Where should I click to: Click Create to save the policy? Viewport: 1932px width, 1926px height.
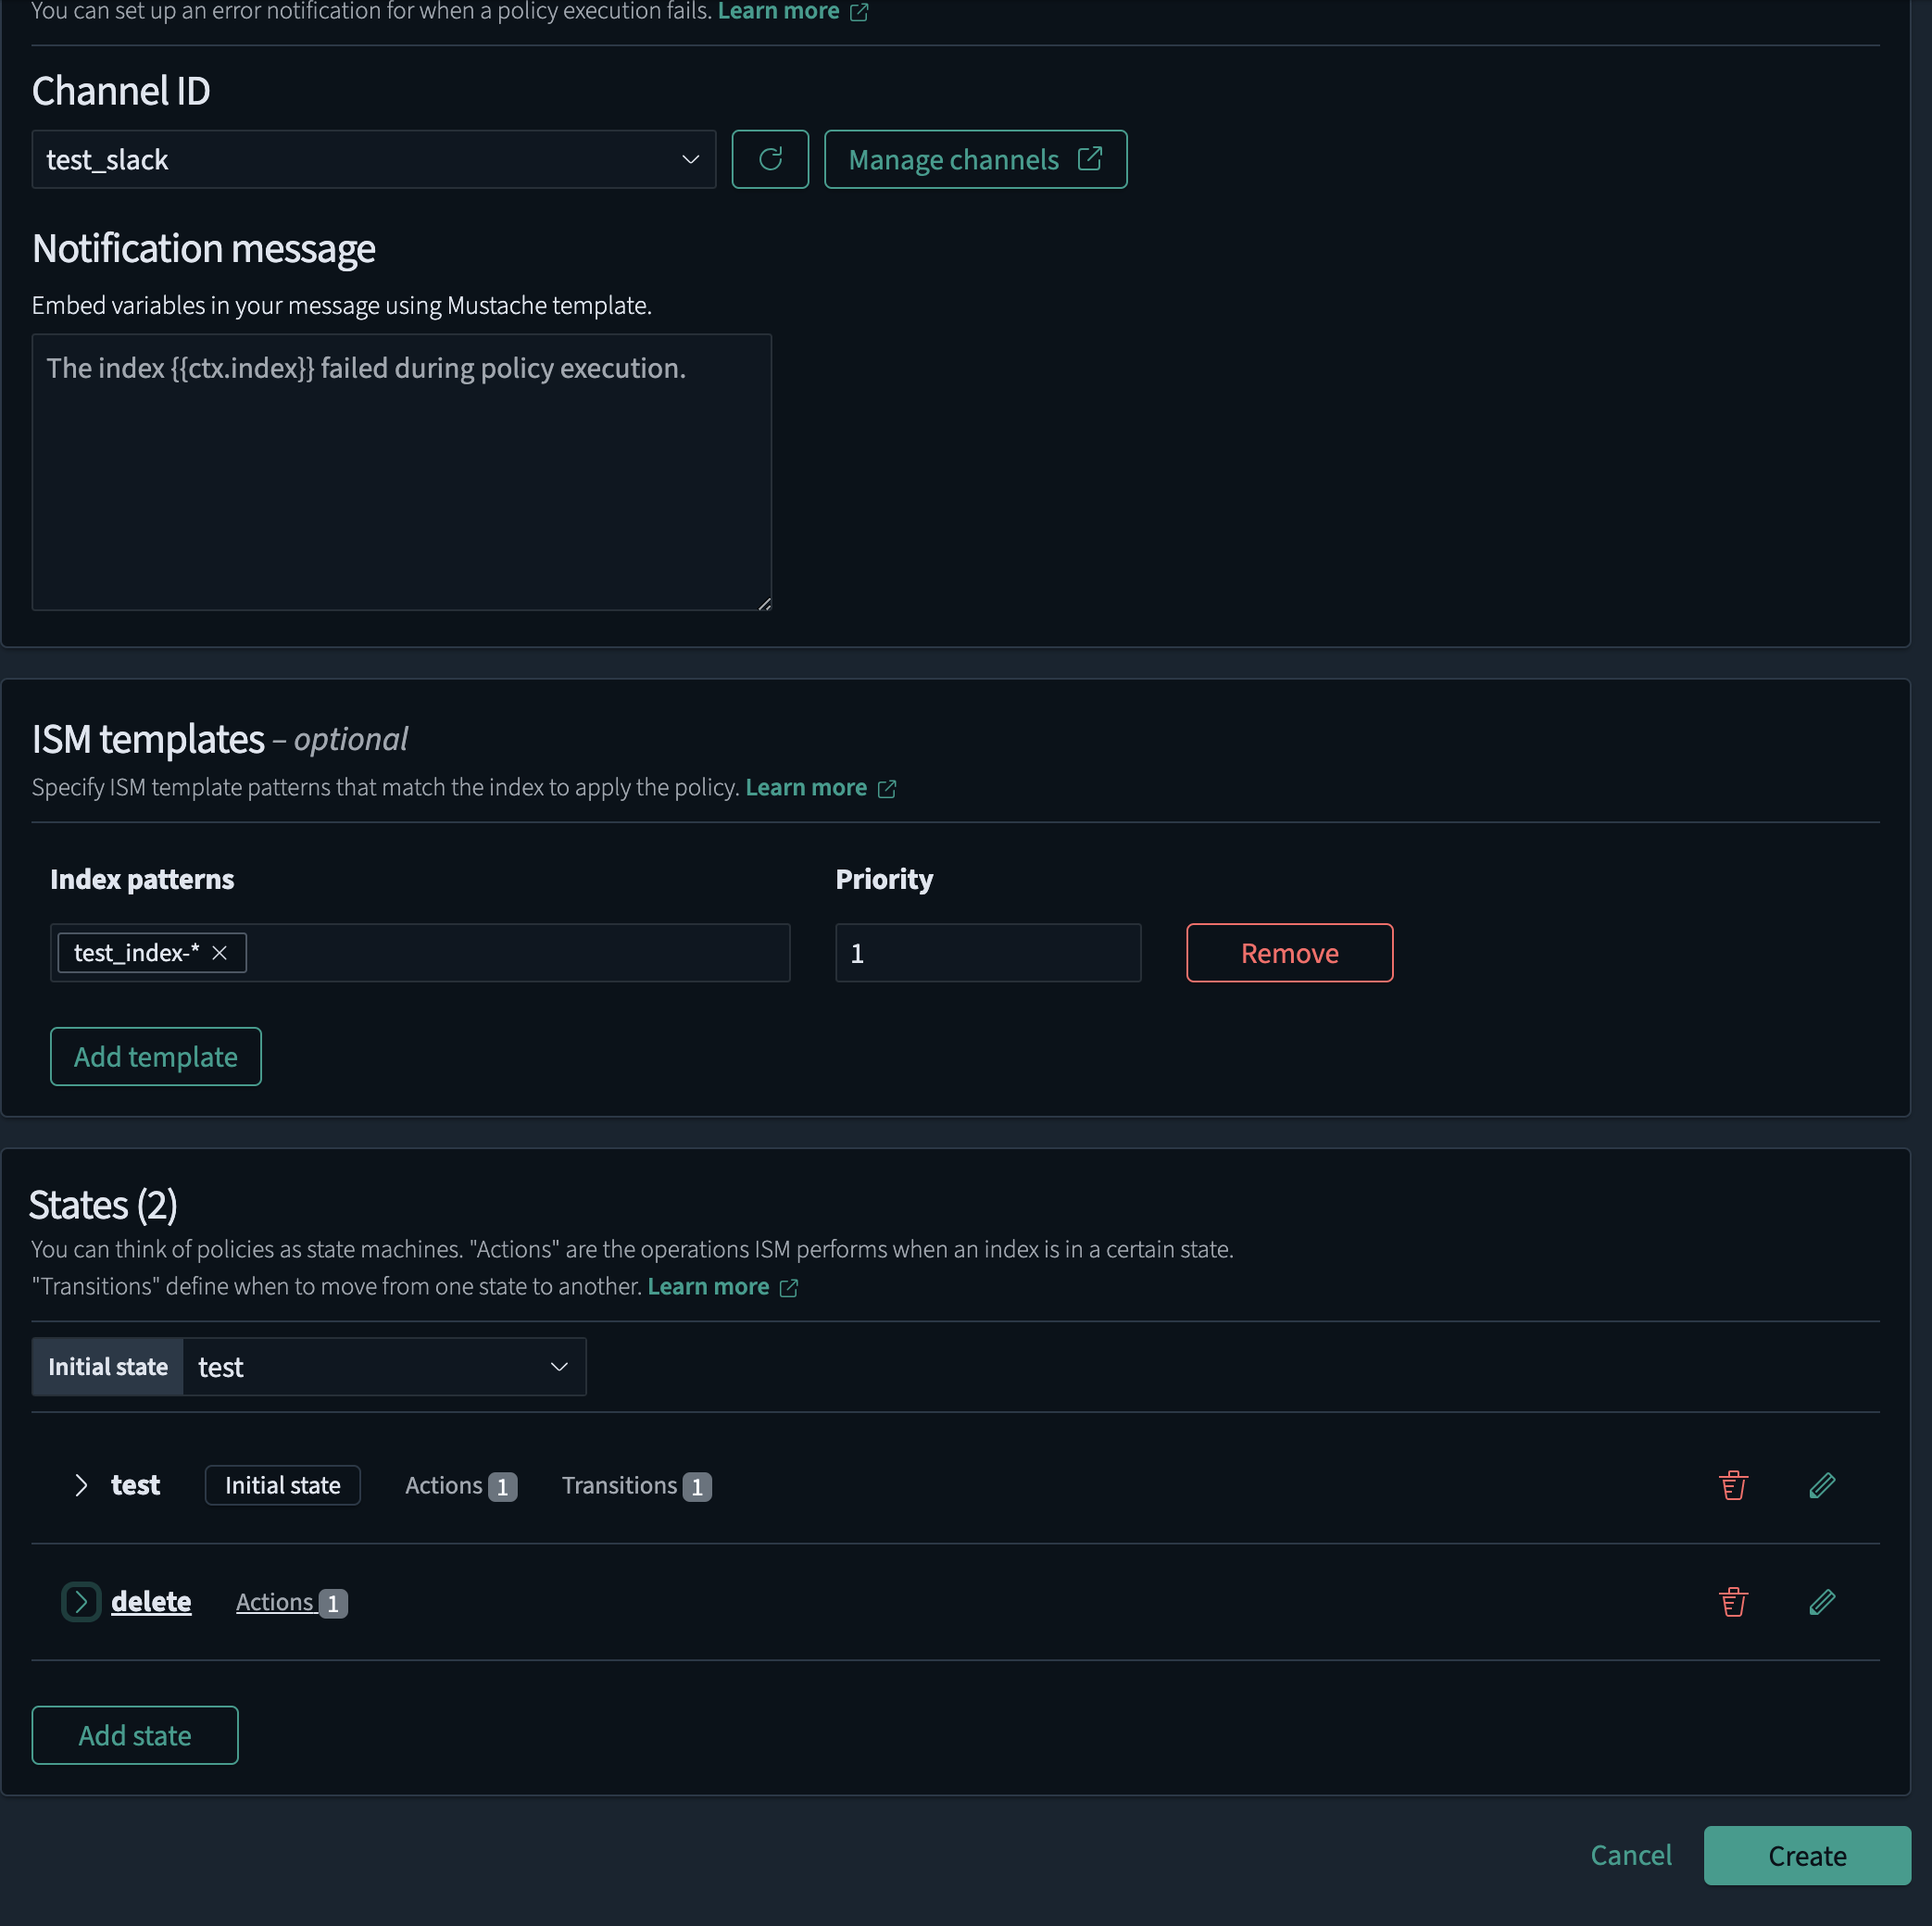coord(1806,1856)
